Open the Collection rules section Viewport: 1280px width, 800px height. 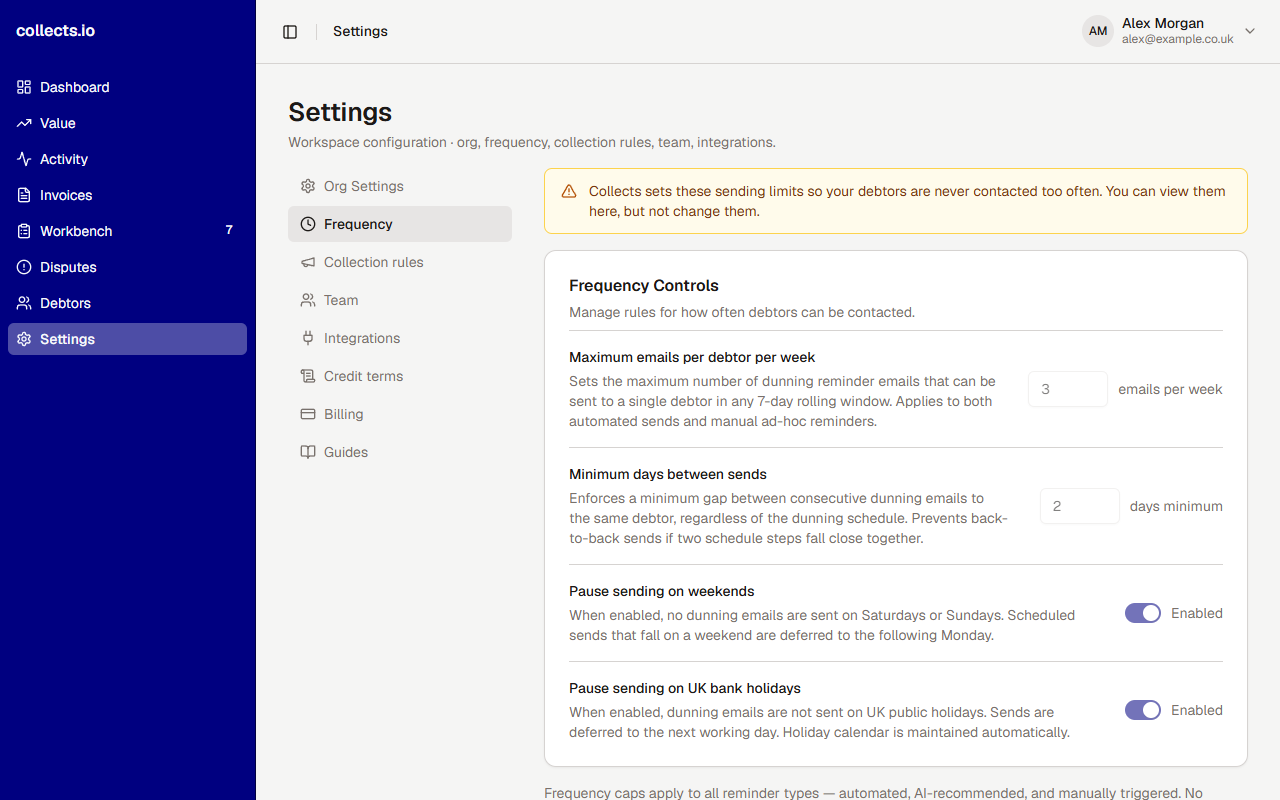tap(400, 262)
